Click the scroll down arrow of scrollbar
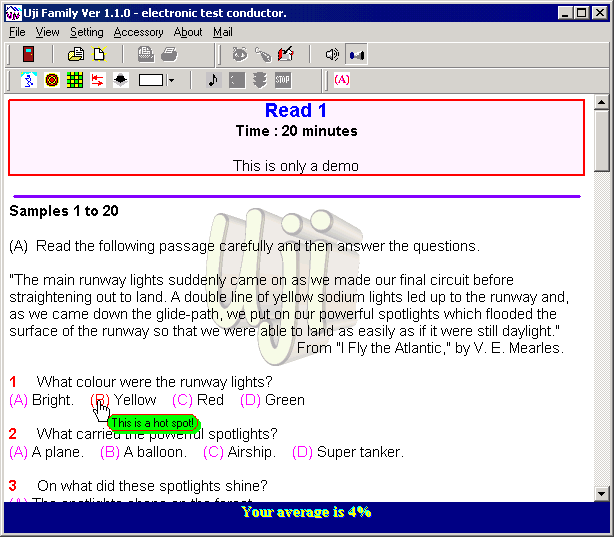 [x=601, y=493]
